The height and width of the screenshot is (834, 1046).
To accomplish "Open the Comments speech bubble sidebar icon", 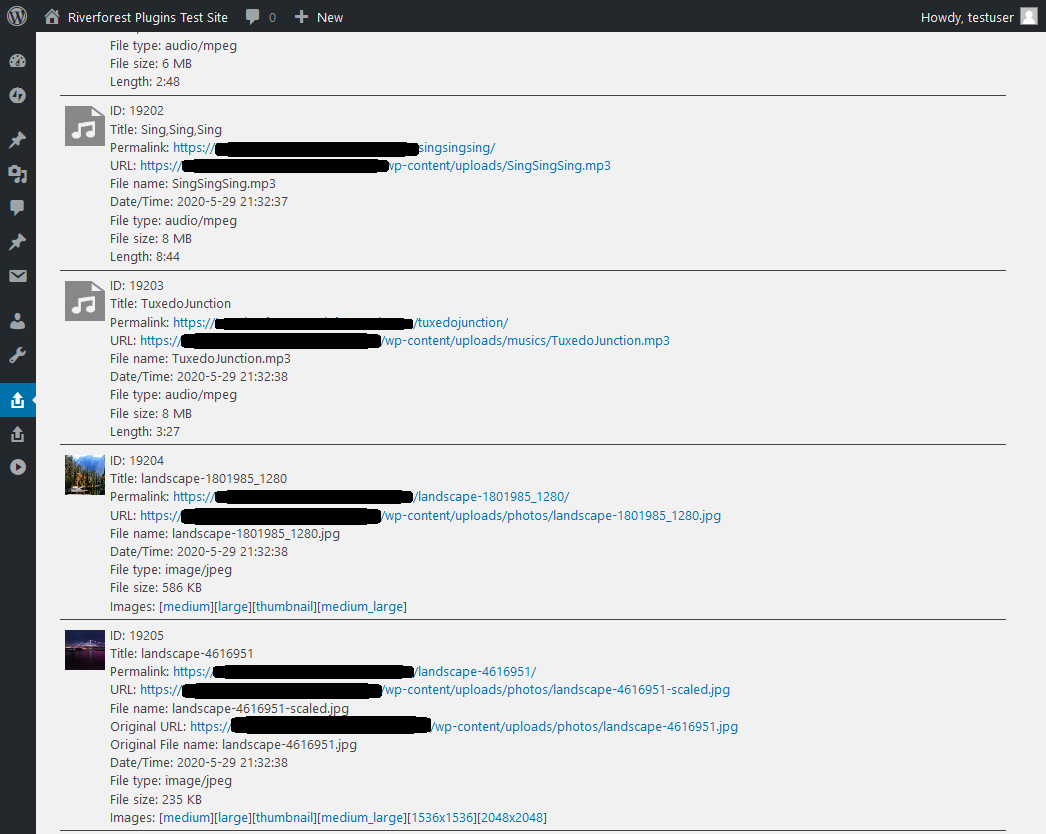I will point(17,207).
